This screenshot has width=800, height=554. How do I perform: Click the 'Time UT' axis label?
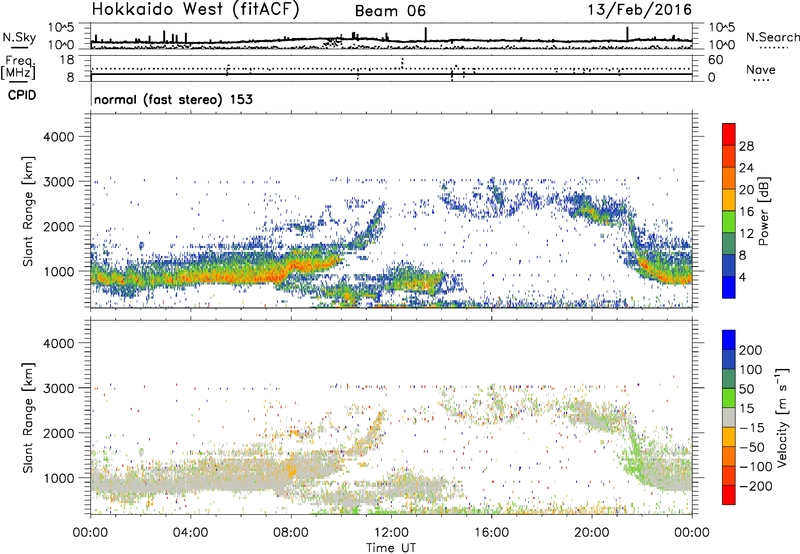click(x=391, y=547)
